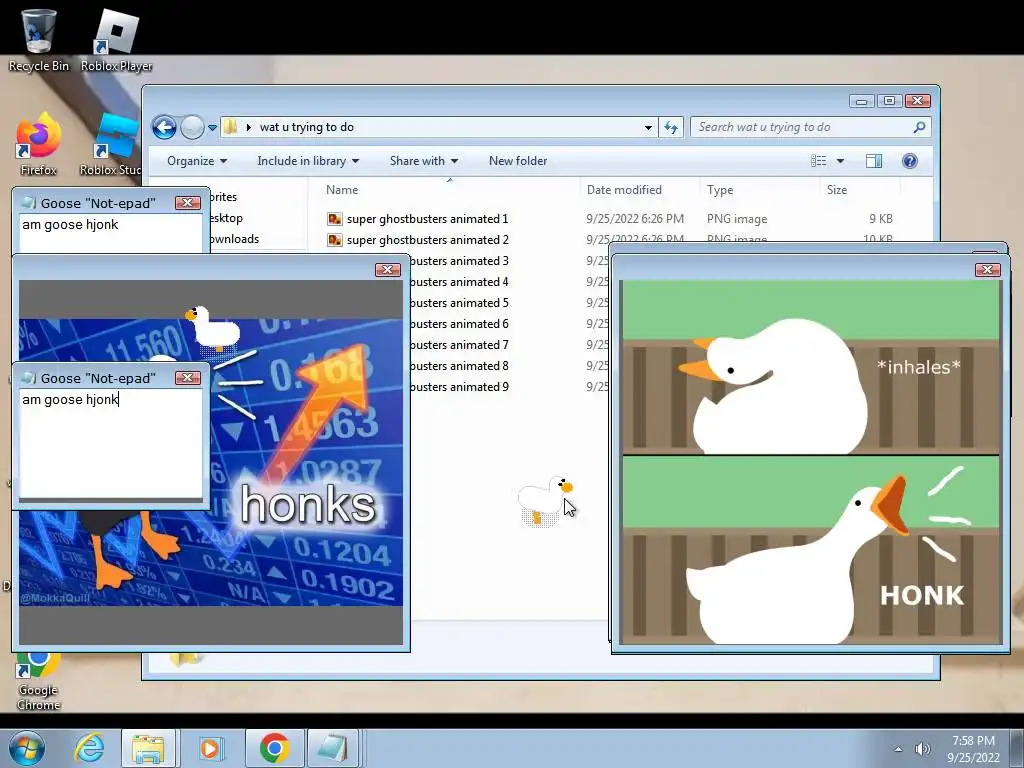The width and height of the screenshot is (1024, 768).
Task: Click the 'honks' meme image
Action: point(307,462)
